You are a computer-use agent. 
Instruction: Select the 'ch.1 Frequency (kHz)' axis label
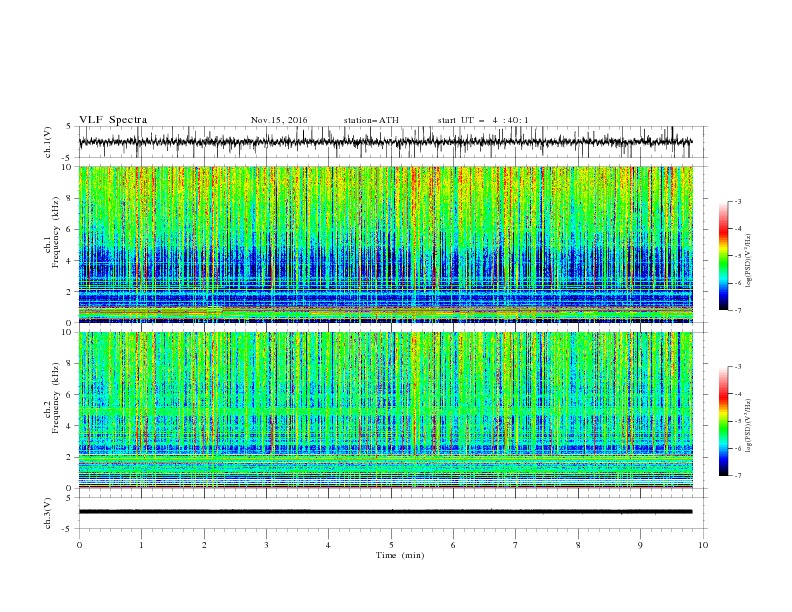[x=53, y=233]
